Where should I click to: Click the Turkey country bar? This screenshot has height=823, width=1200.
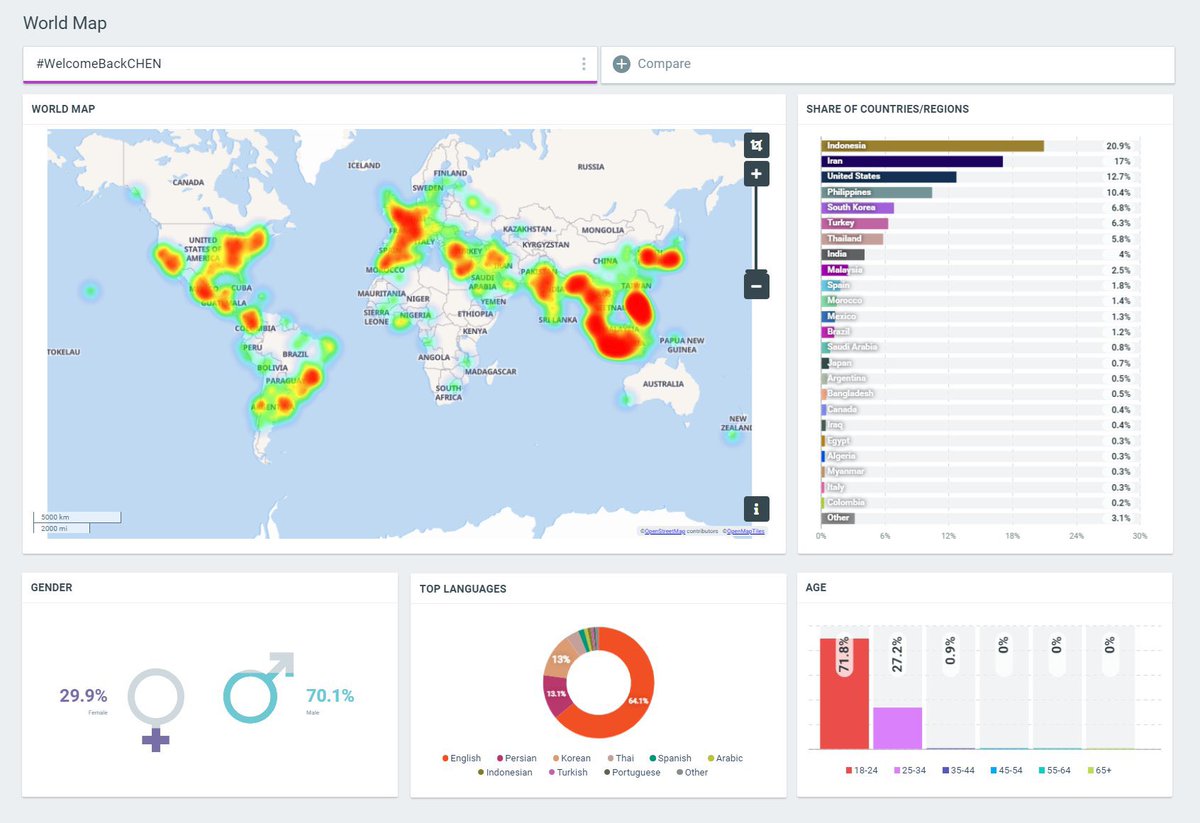(x=854, y=223)
